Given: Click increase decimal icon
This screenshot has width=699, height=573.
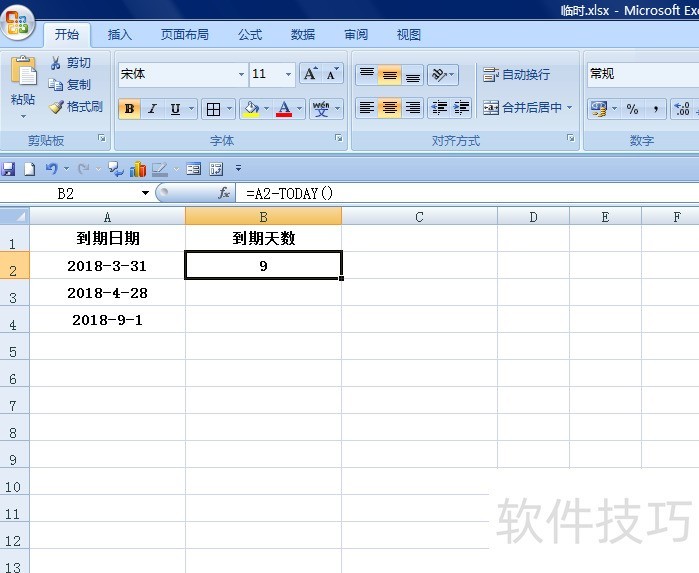Looking at the screenshot, I should [x=682, y=109].
